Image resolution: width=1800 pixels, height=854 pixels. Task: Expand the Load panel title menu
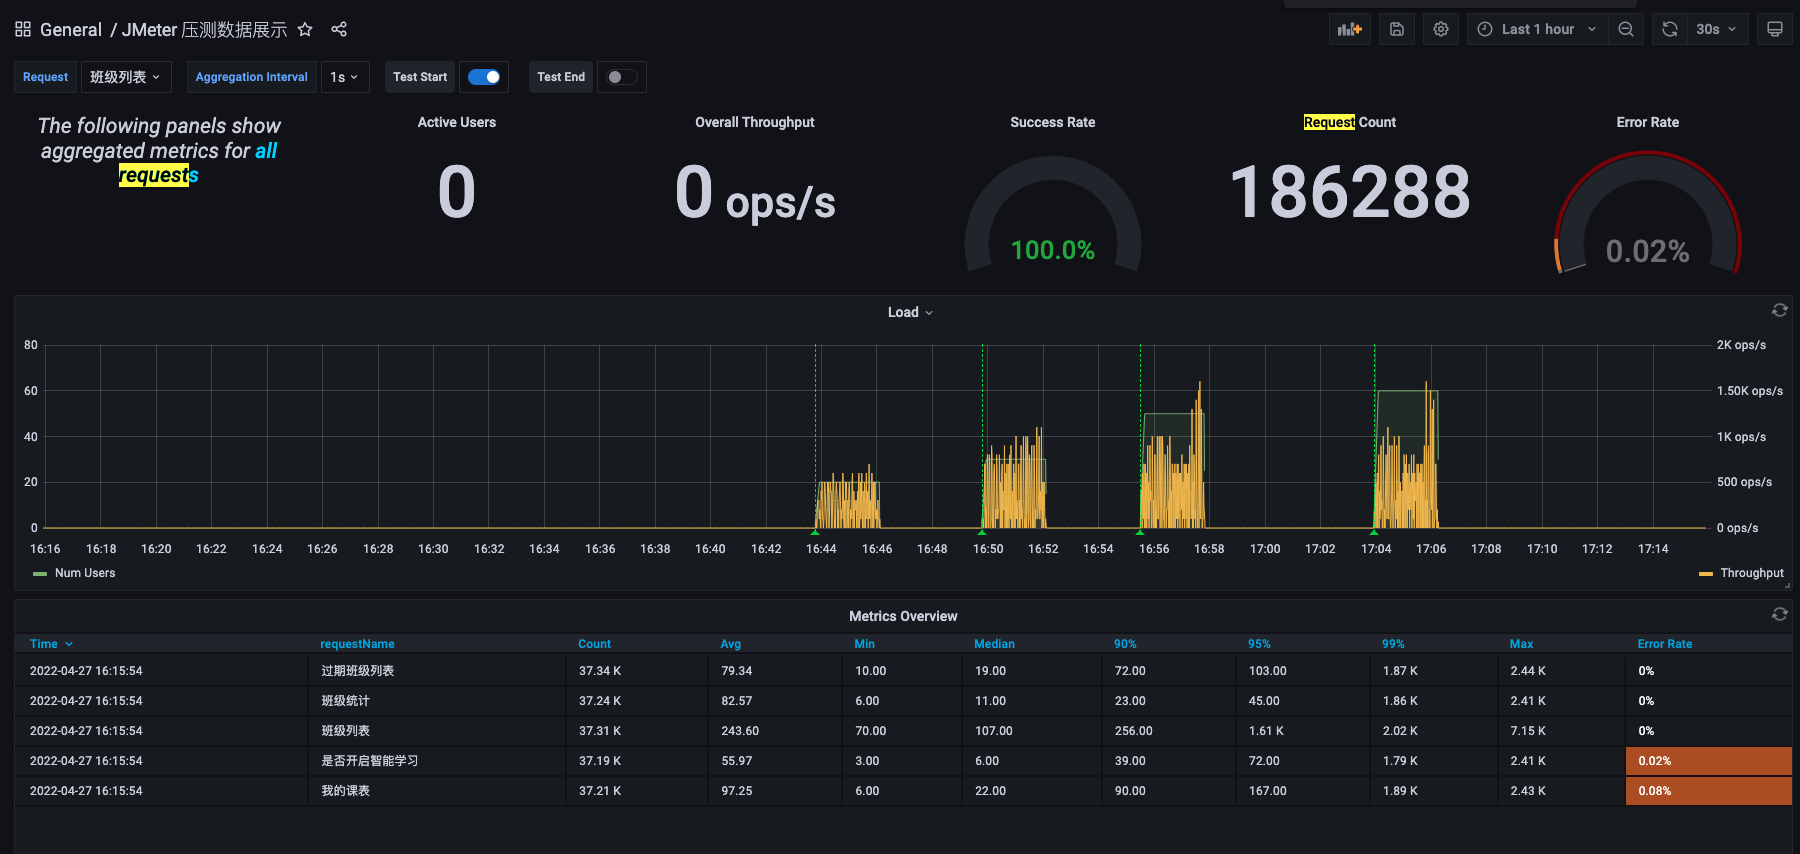coord(910,312)
